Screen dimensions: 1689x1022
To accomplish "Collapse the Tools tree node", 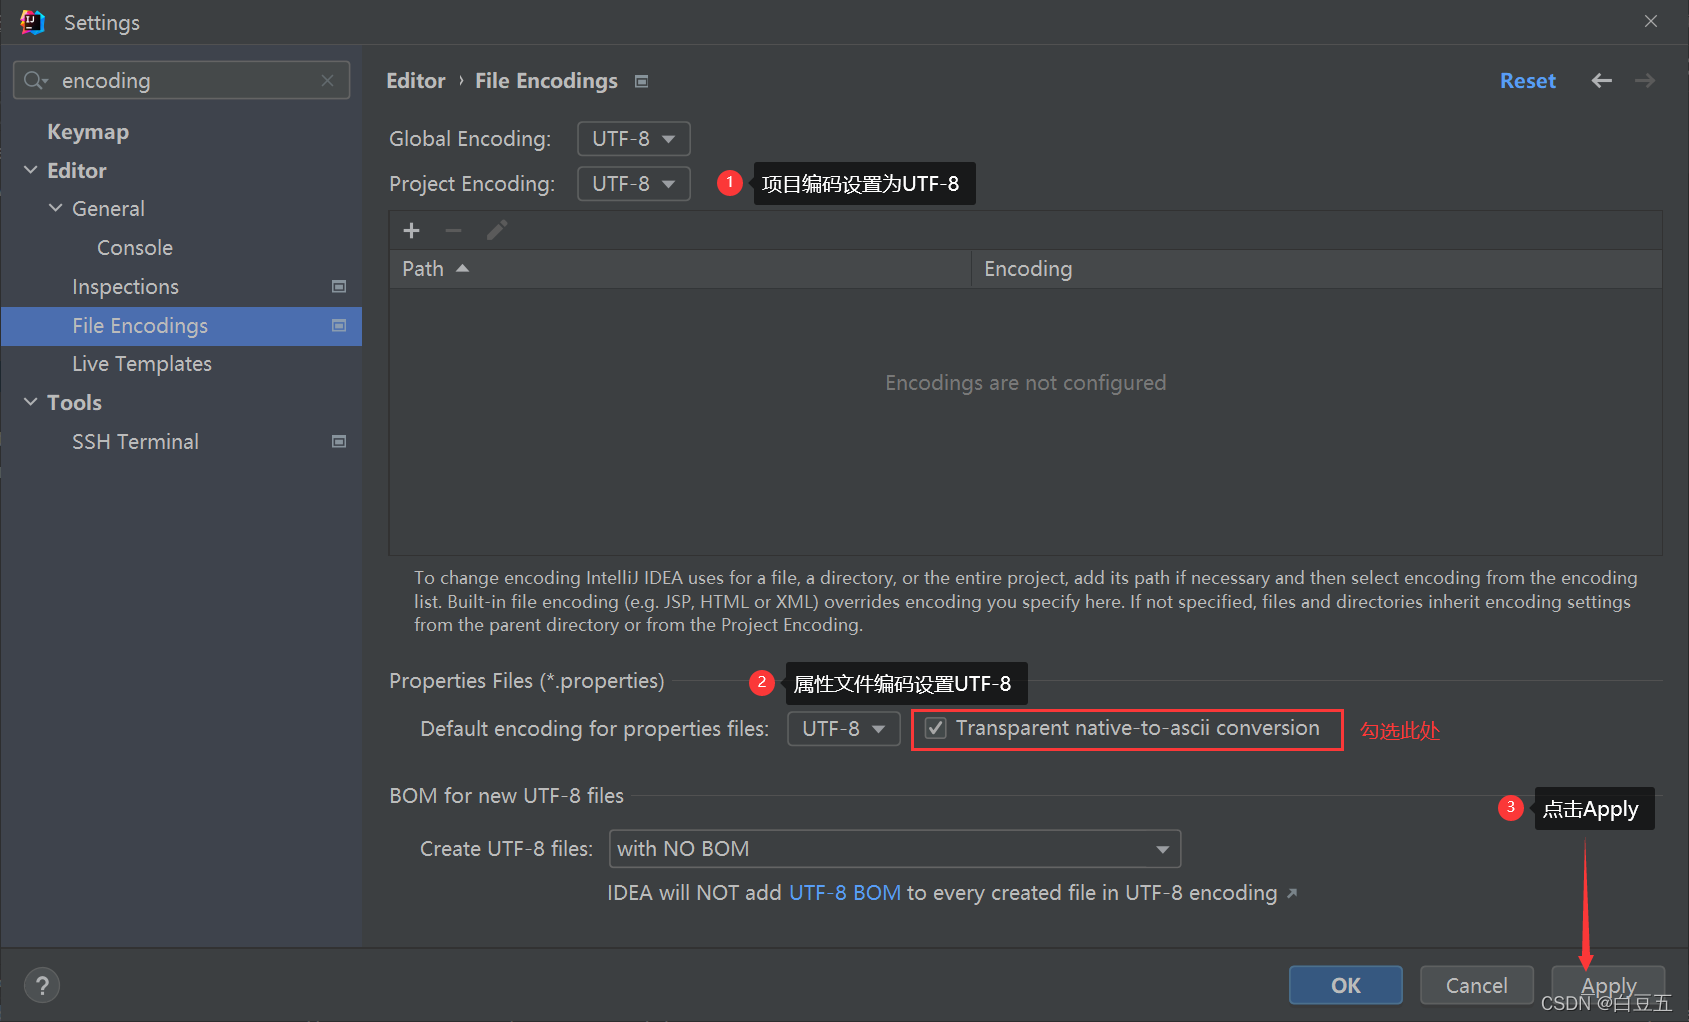I will point(31,403).
